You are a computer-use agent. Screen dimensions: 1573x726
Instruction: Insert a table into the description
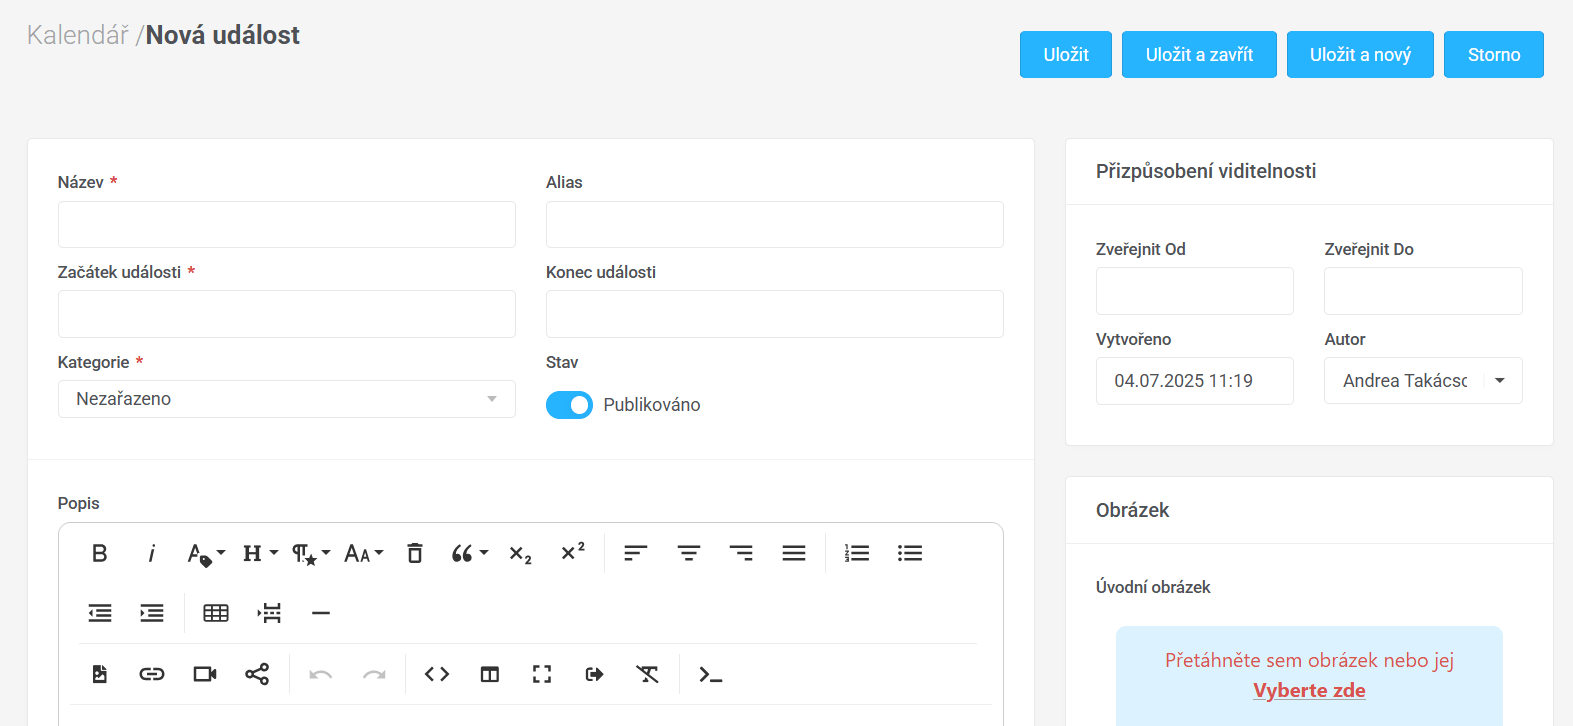(216, 613)
